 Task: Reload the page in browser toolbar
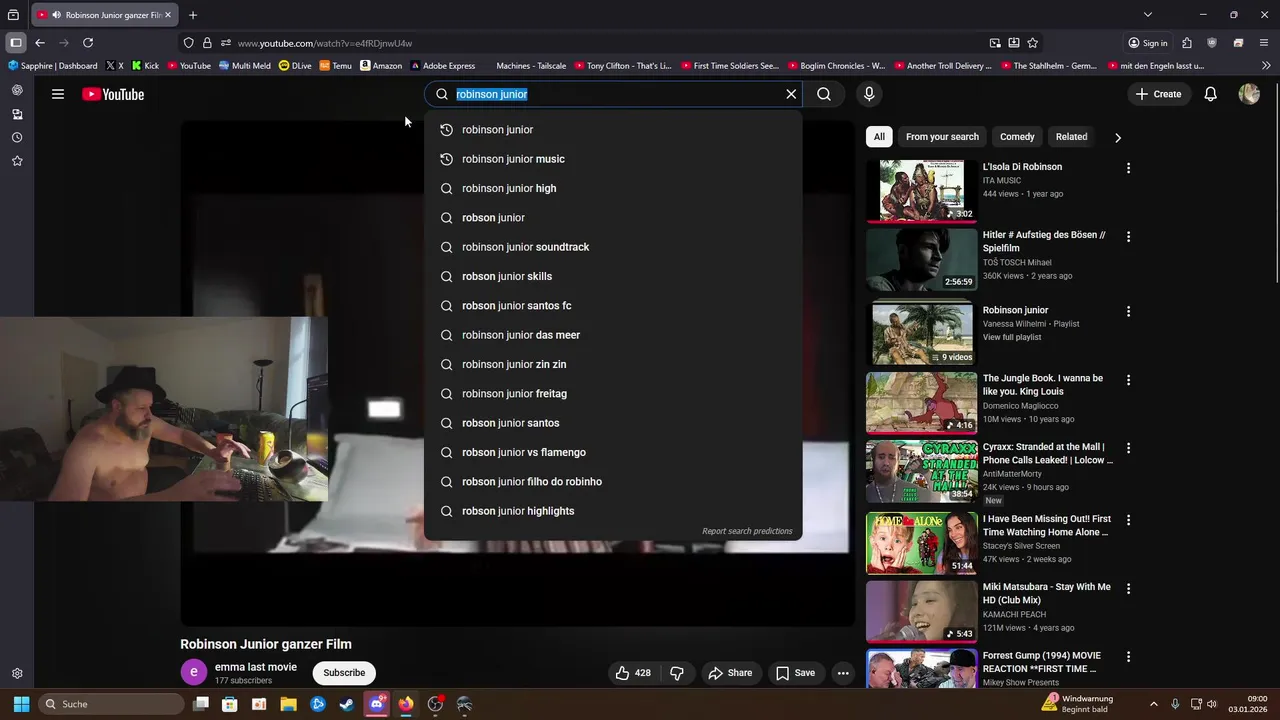coord(88,43)
